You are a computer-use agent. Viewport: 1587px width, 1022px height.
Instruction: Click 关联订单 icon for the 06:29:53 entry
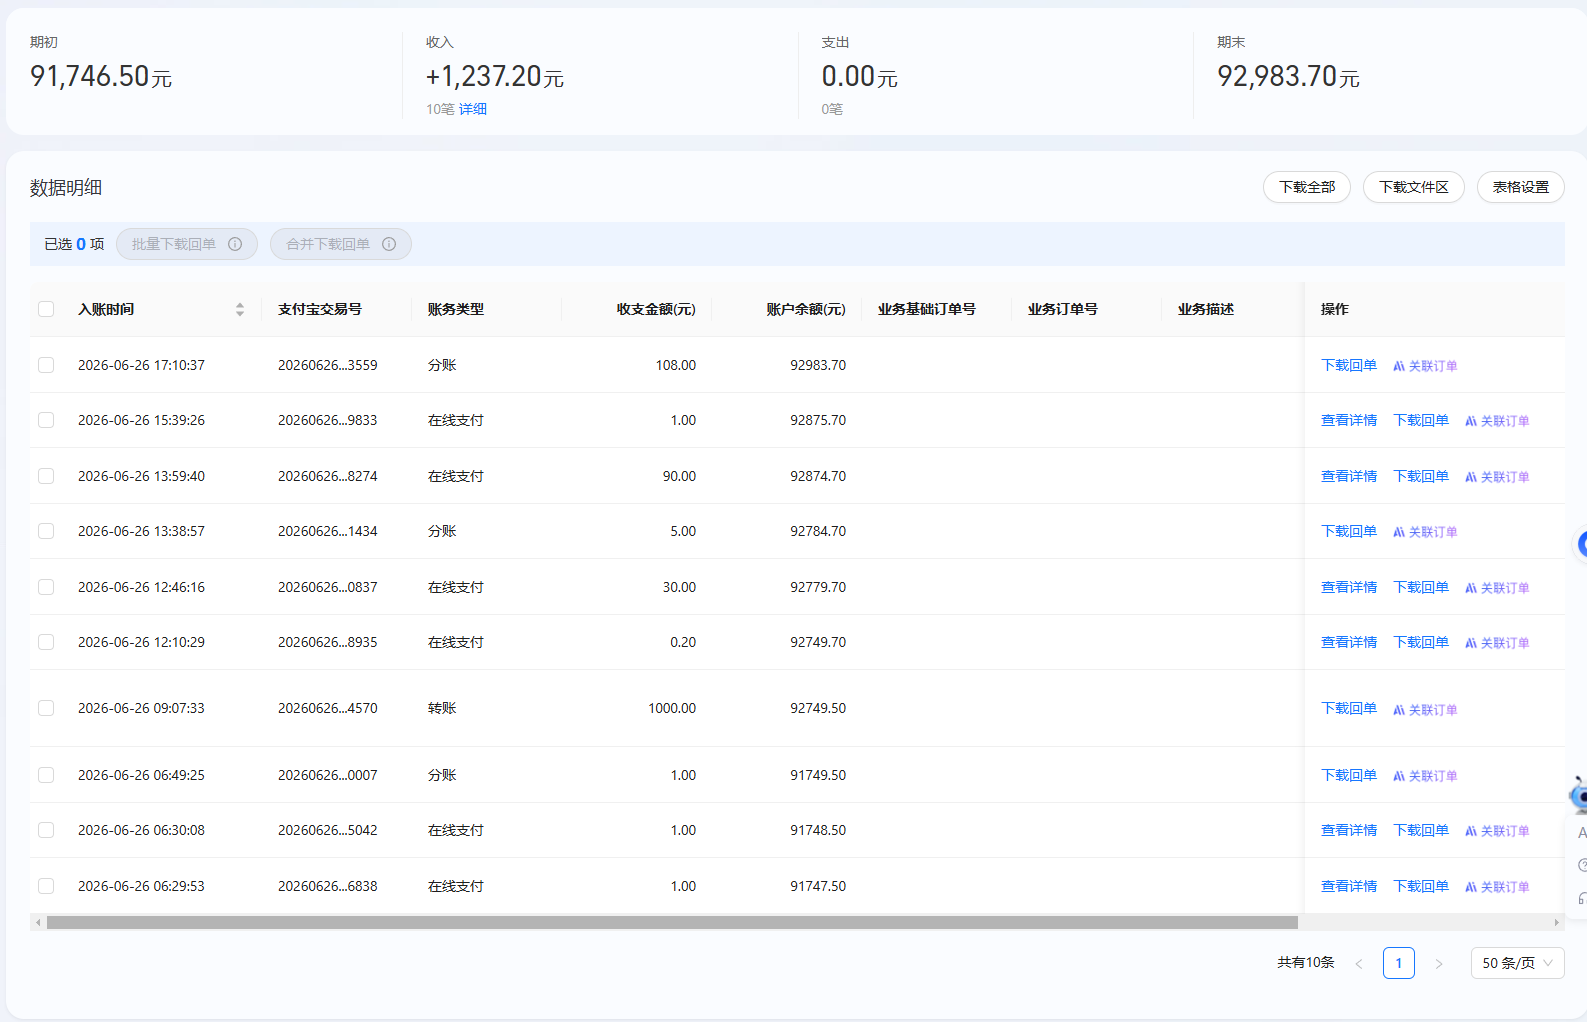(x=1471, y=887)
